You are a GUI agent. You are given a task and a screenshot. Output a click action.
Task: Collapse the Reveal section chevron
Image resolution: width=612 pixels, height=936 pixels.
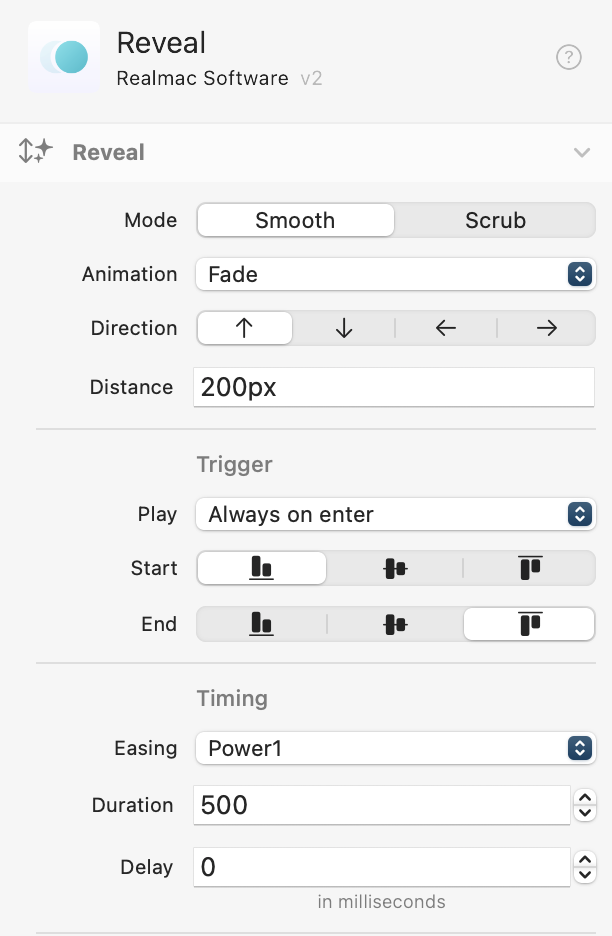(582, 152)
